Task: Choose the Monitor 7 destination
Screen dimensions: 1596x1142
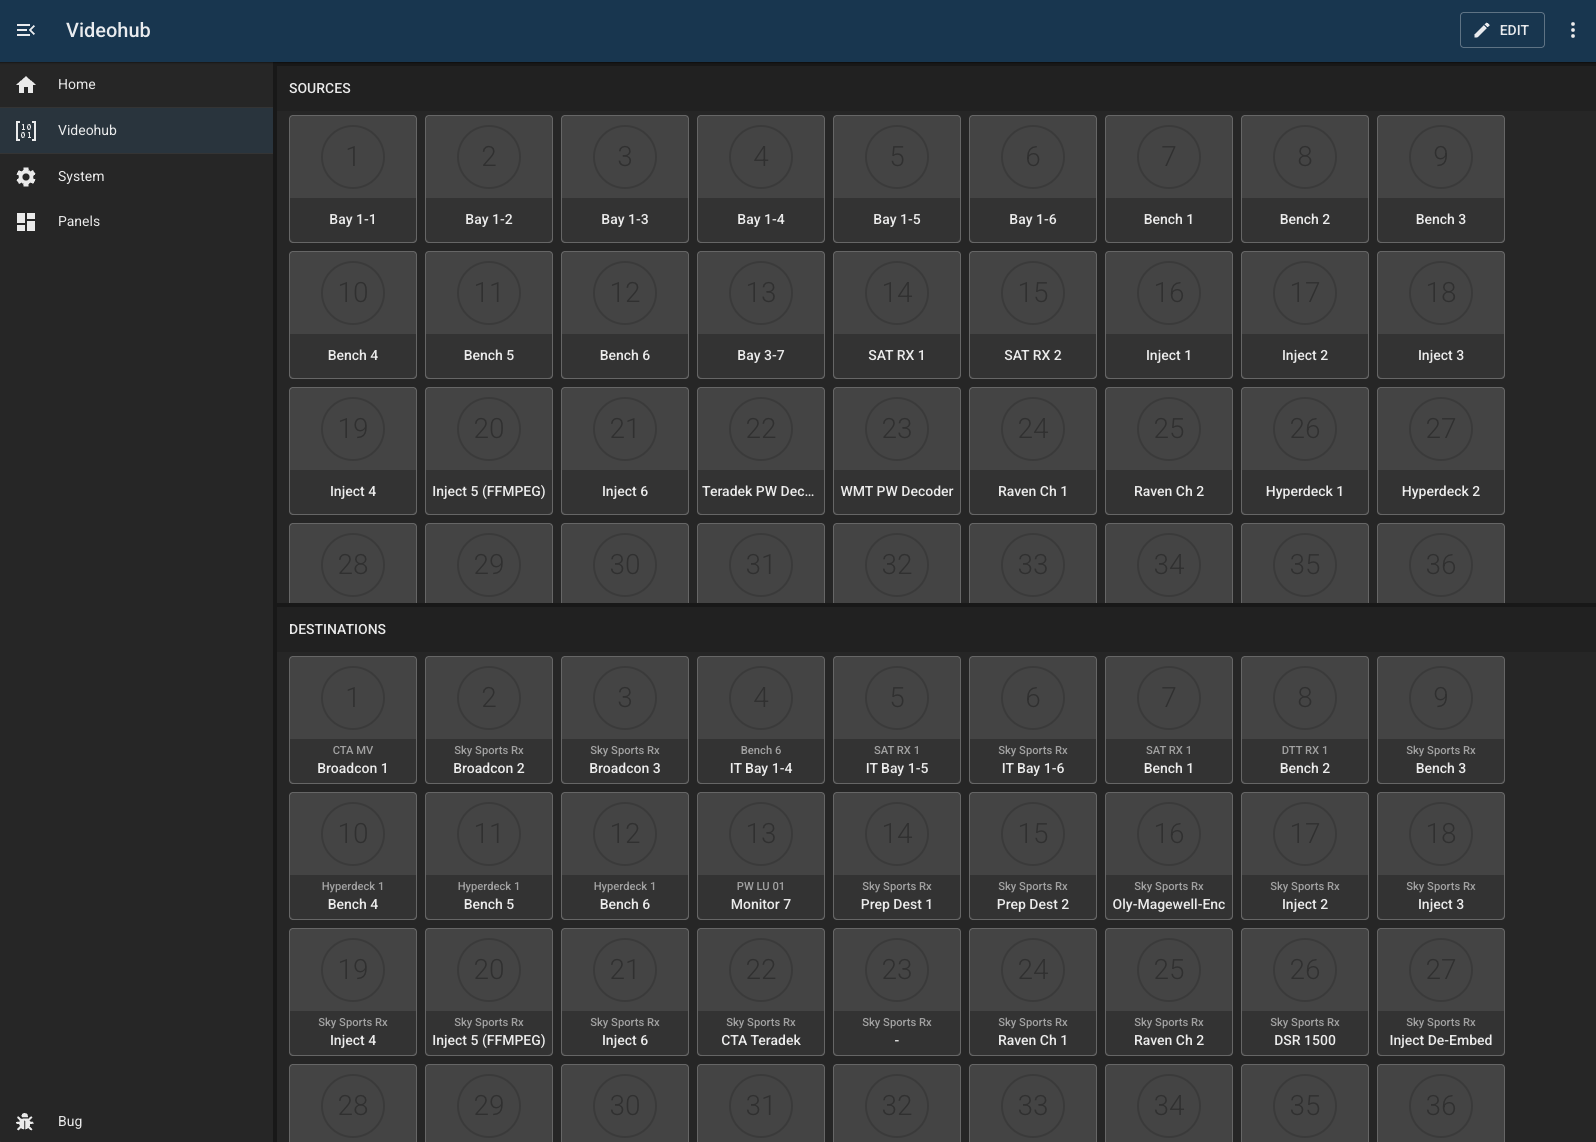Action: (x=761, y=856)
